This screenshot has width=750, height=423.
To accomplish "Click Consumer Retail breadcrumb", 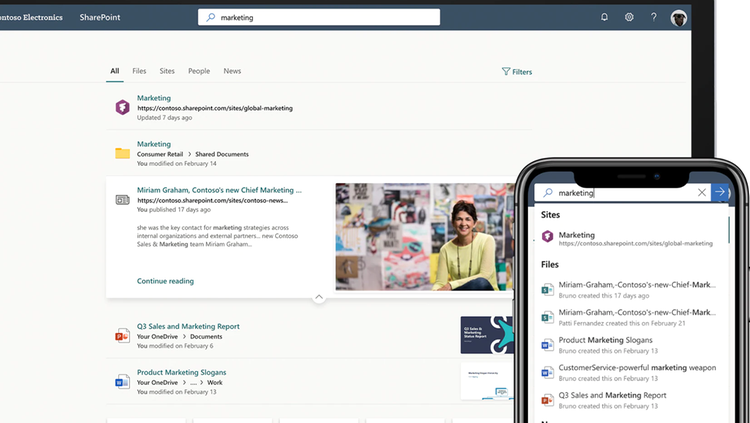I will pos(160,154).
